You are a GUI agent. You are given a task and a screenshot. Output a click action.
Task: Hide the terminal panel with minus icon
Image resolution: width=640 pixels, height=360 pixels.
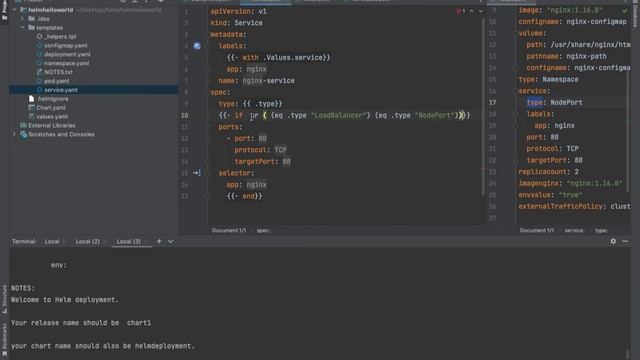pos(625,242)
